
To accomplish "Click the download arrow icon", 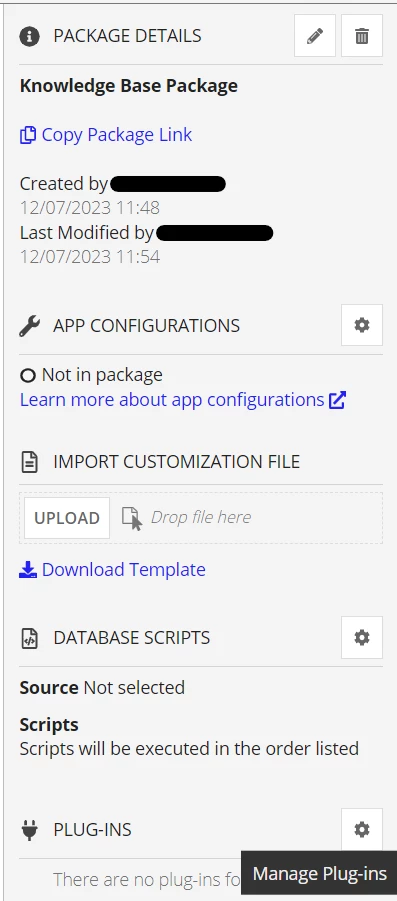I will [x=28, y=569].
